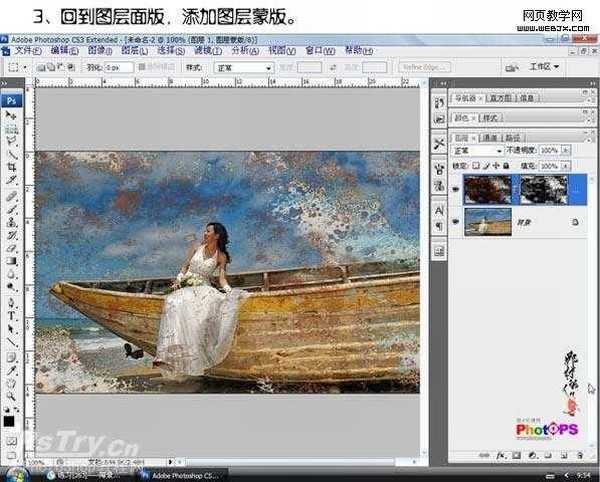Click the Adobe Photoshop CS taskbar button
This screenshot has height=482, width=600.
tap(182, 474)
